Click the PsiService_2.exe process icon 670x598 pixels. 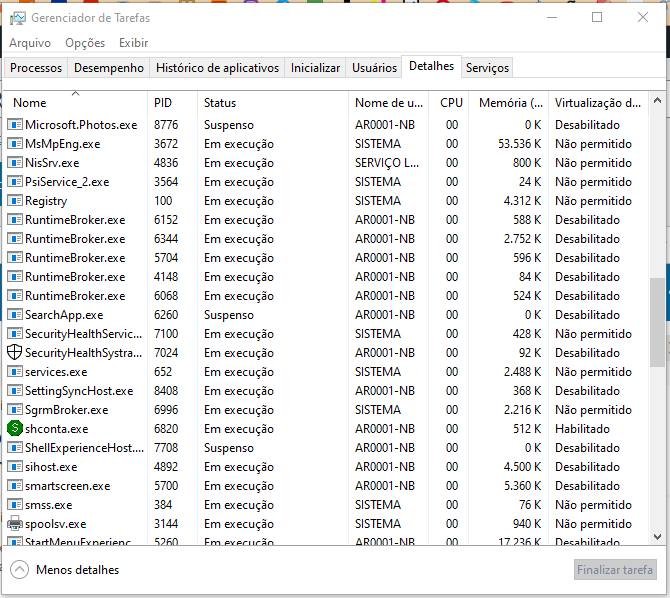pos(15,182)
